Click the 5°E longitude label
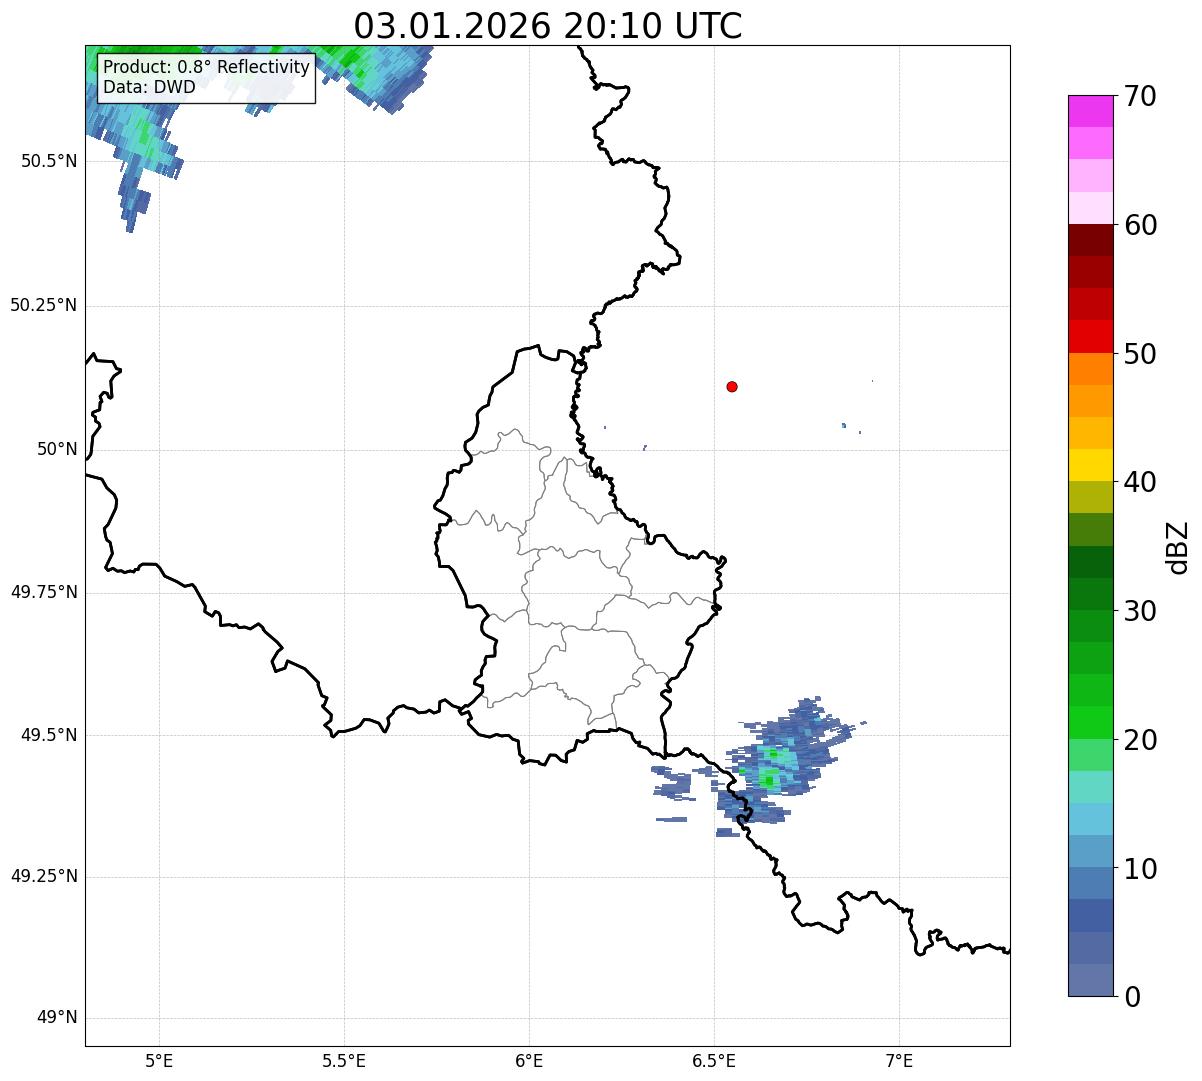The height and width of the screenshot is (1081, 1202). click(x=159, y=1060)
